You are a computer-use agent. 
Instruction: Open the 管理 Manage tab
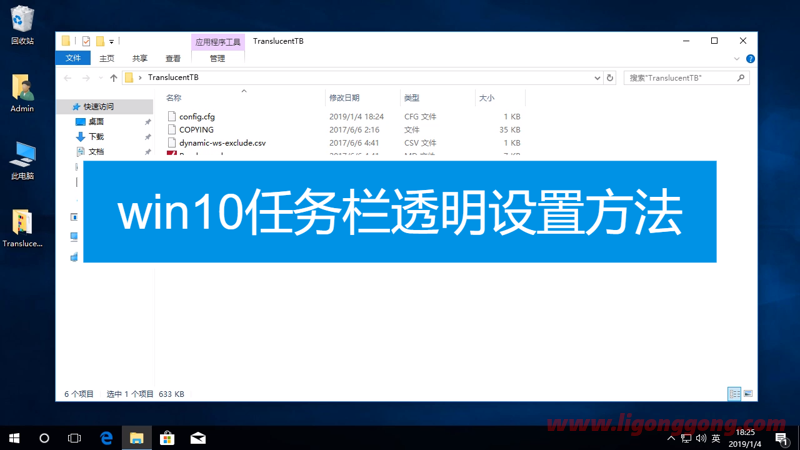coord(217,58)
